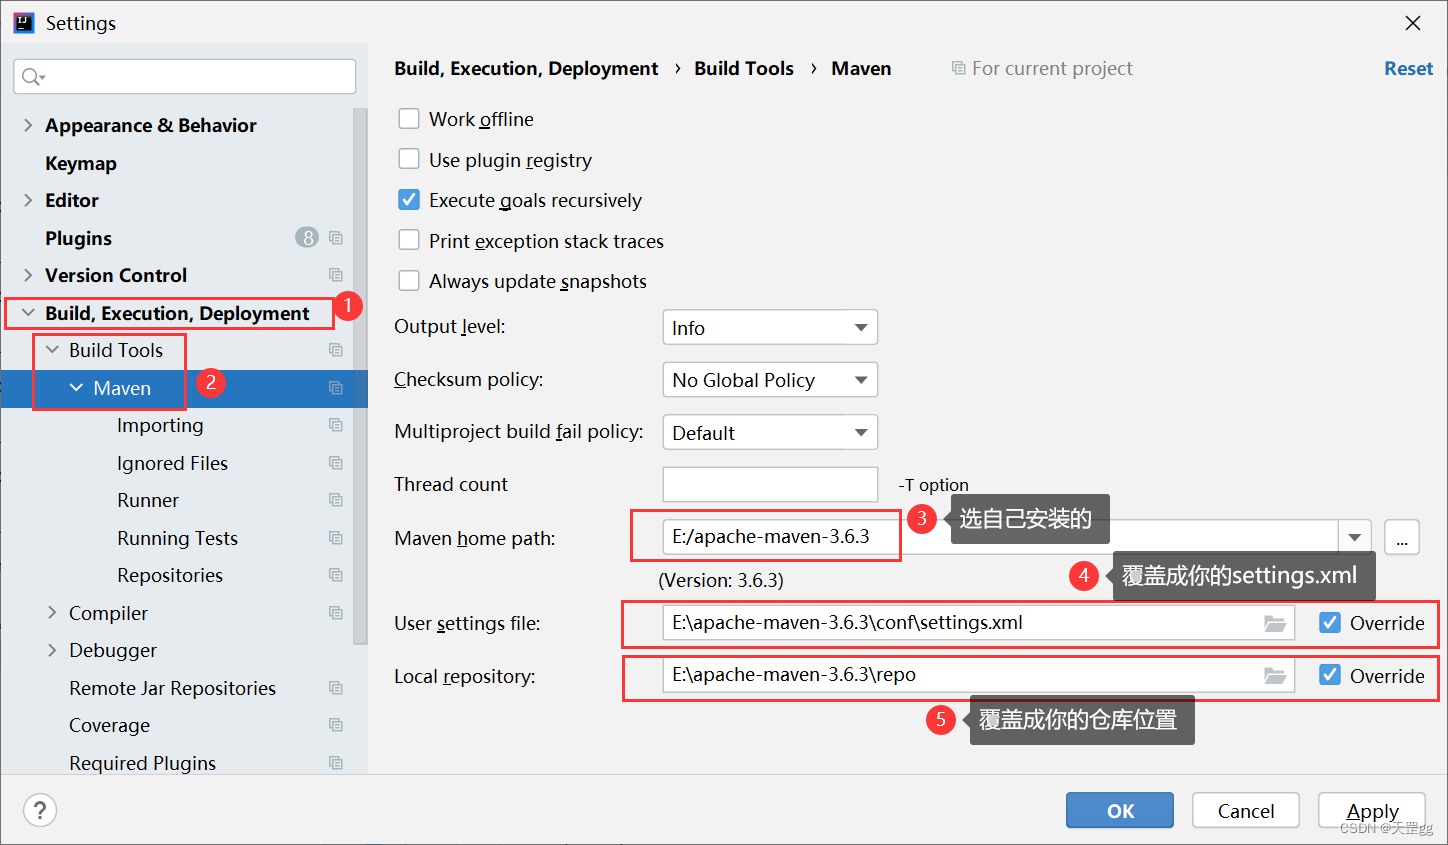Toggle Always update snapshots checkbox

click(409, 281)
